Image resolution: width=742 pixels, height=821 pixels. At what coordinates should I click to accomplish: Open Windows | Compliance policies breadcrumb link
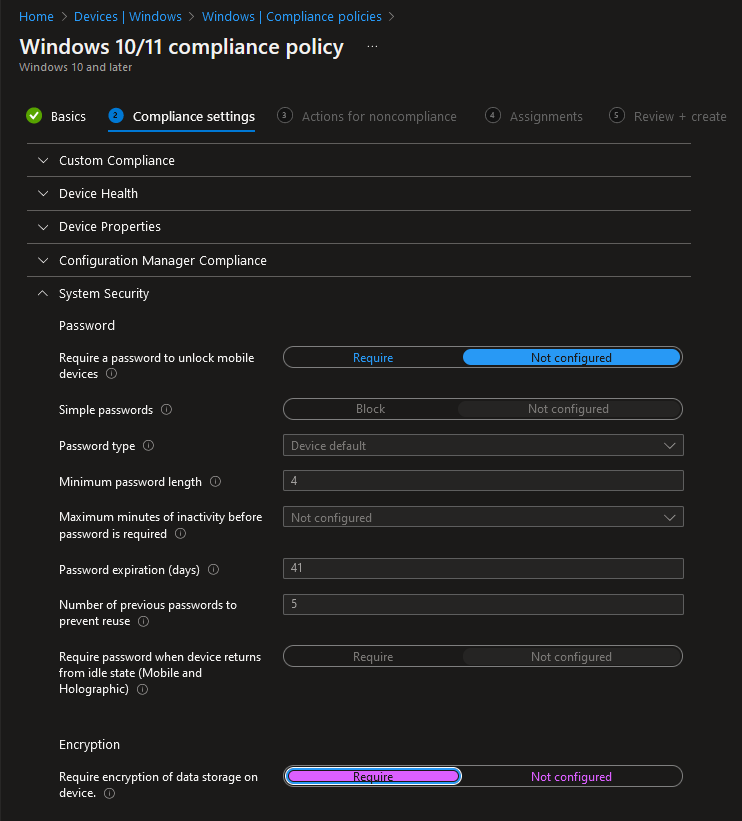[292, 17]
